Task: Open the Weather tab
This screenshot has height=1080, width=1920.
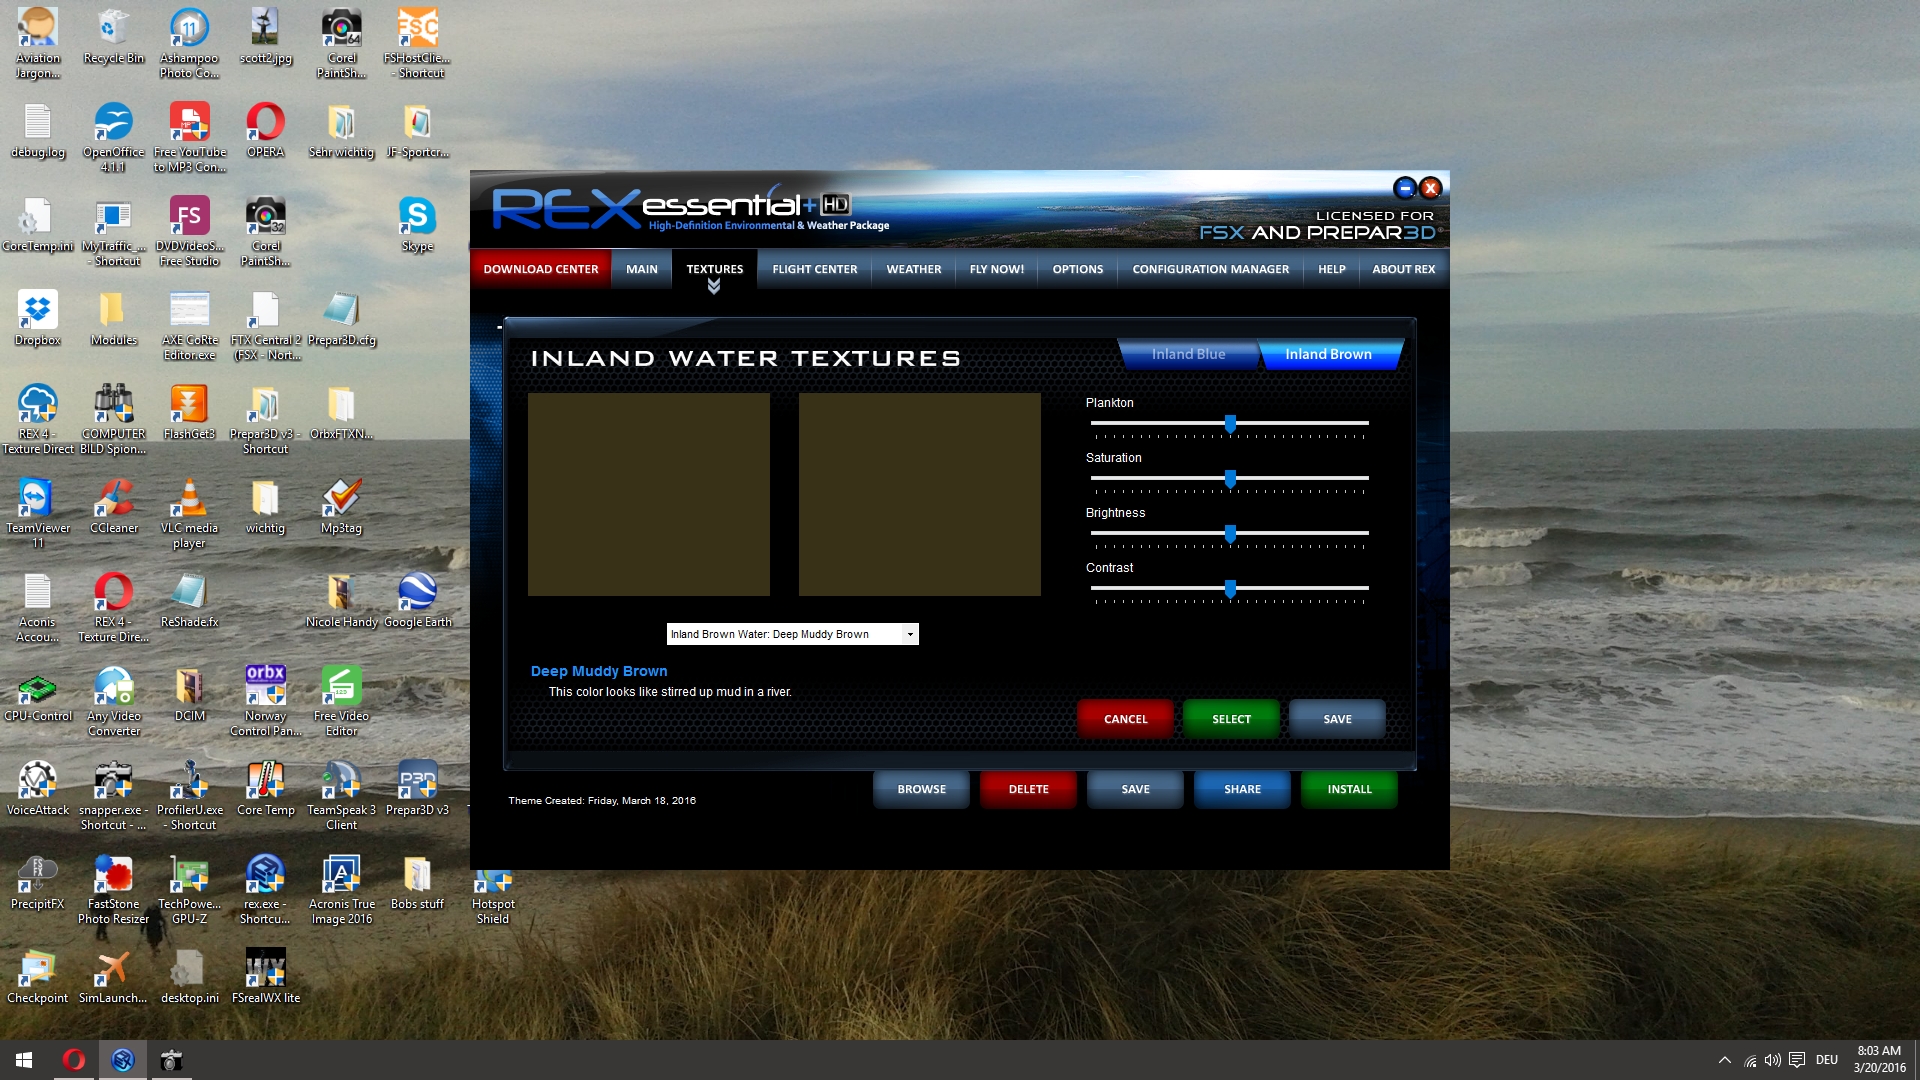Action: 913,269
